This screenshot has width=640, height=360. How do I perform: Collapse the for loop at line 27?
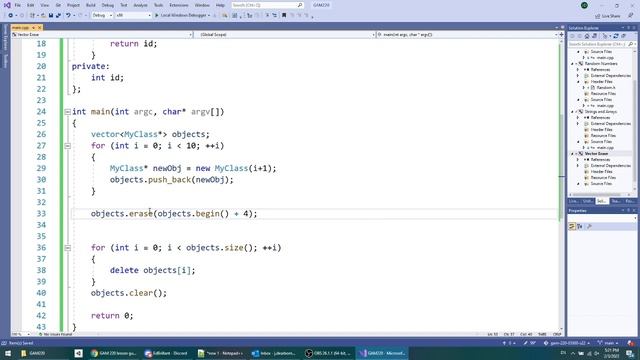pyautogui.click(x=68, y=146)
